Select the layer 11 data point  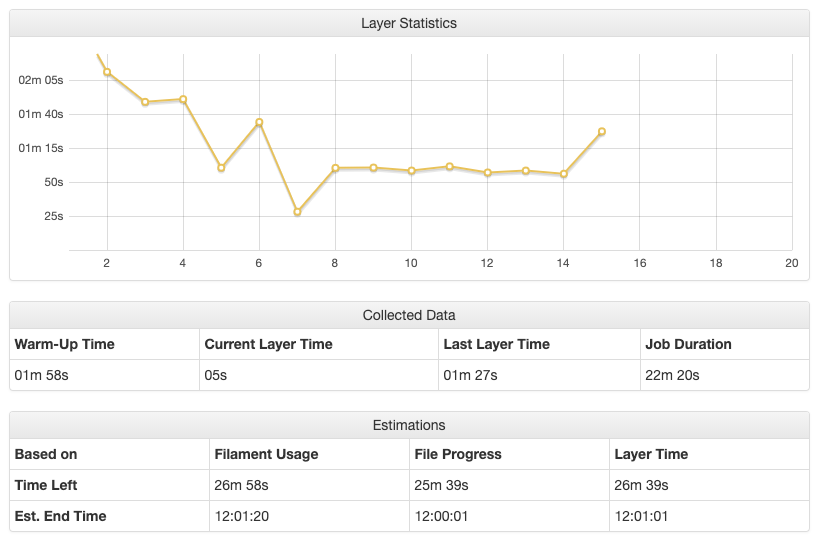[450, 166]
